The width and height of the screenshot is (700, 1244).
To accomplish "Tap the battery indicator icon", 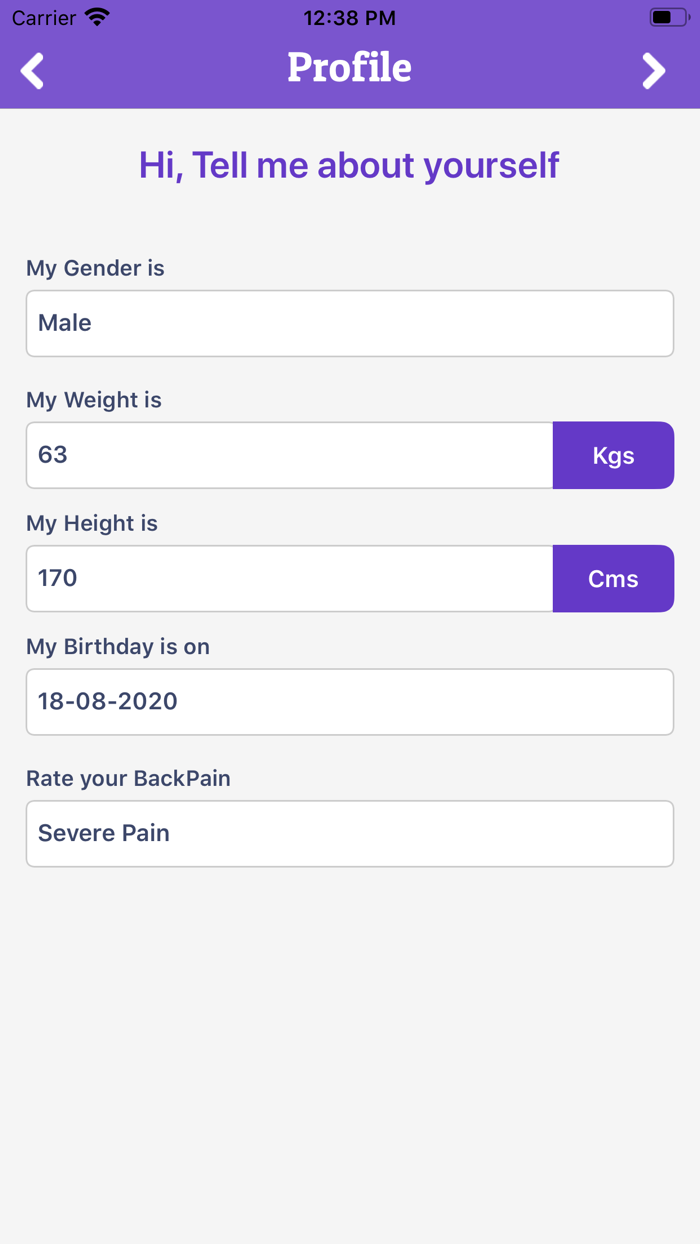I will tap(667, 17).
